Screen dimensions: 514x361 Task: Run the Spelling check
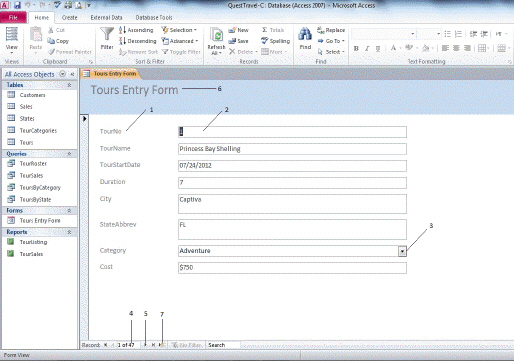[275, 41]
